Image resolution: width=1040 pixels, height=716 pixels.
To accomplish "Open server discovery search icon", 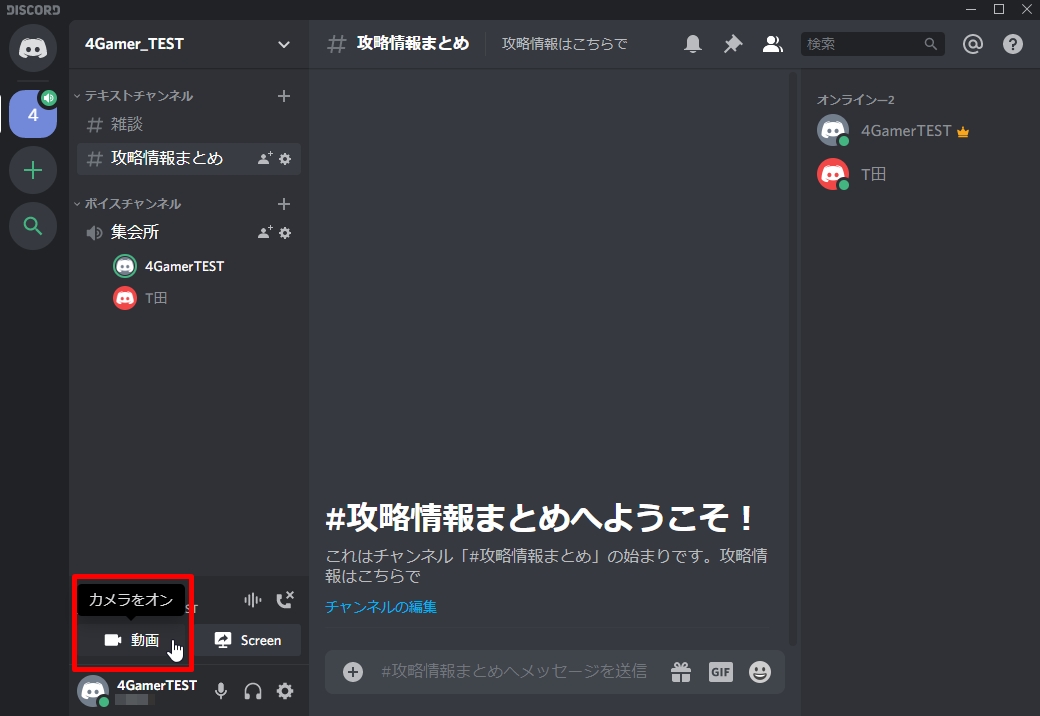I will tap(33, 226).
